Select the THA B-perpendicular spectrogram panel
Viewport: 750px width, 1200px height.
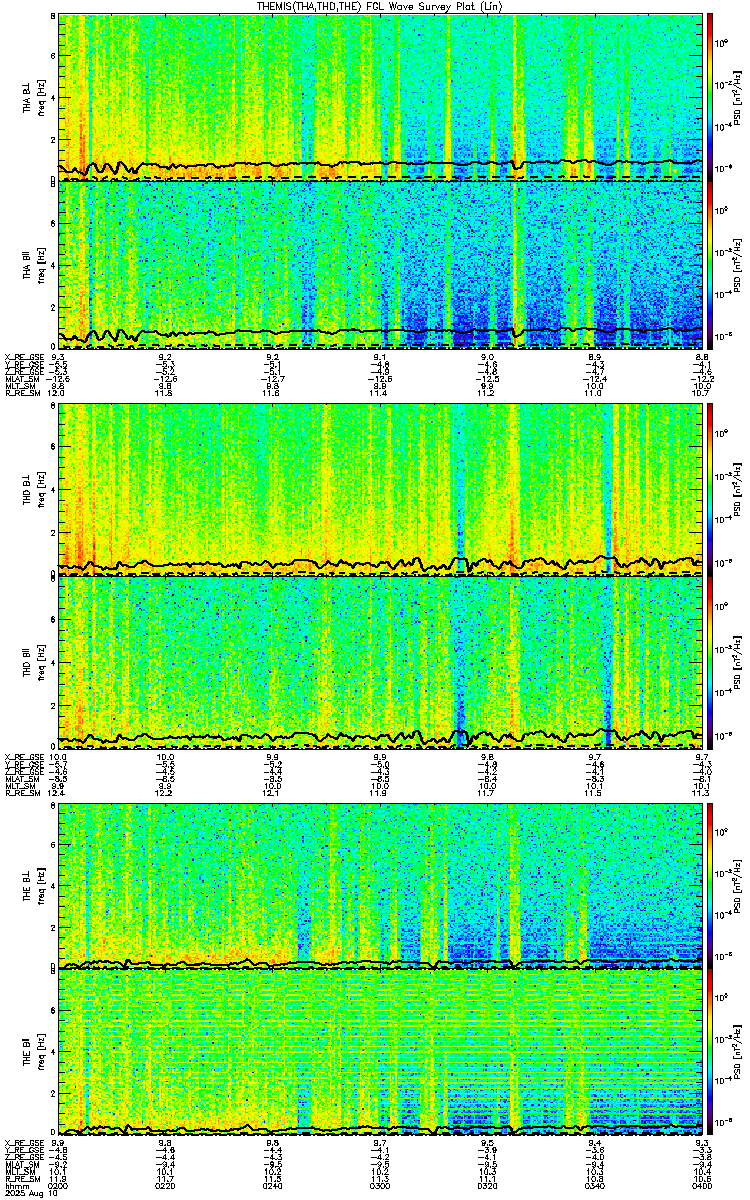tap(380, 96)
